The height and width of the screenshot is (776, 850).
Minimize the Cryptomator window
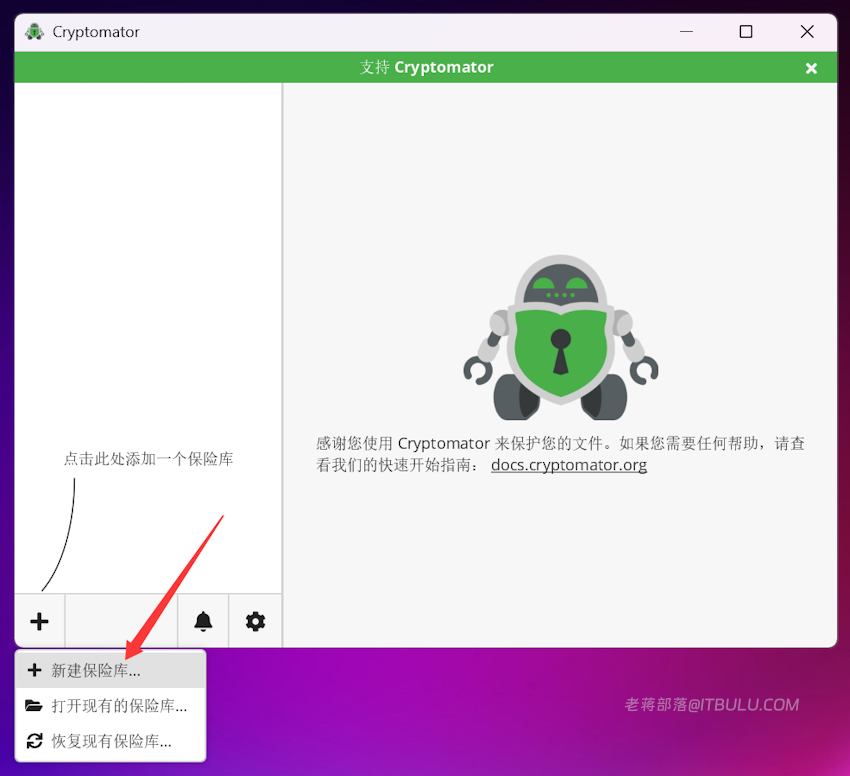(x=686, y=31)
